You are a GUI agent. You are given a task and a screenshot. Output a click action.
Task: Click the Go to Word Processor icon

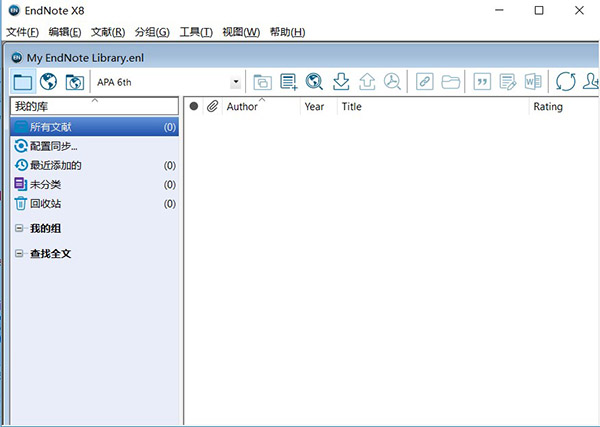pos(533,82)
